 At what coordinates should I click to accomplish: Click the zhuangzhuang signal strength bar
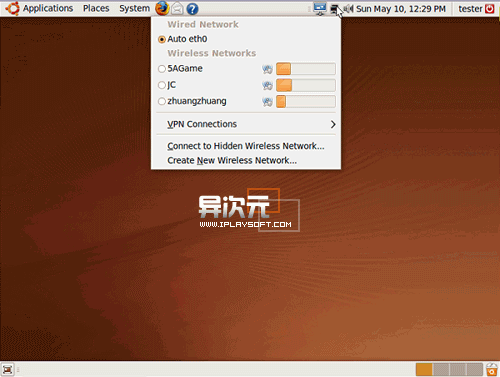(306, 101)
